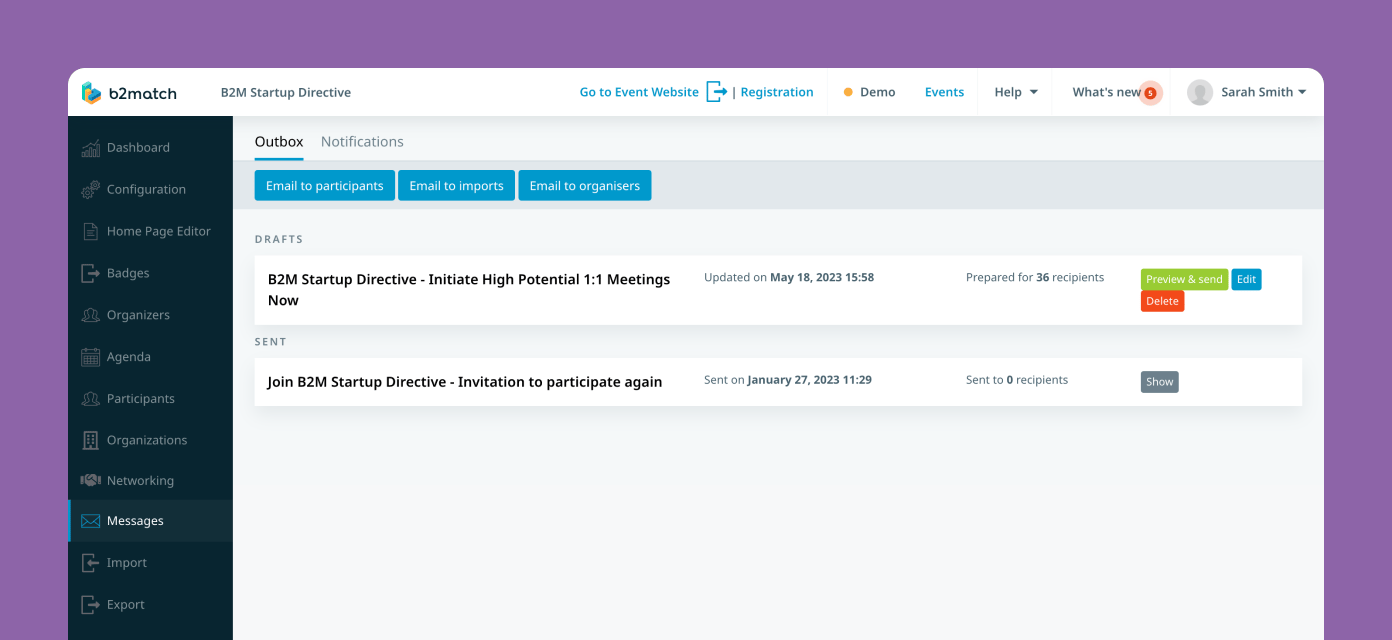Click the Export arrow icon

(x=90, y=605)
